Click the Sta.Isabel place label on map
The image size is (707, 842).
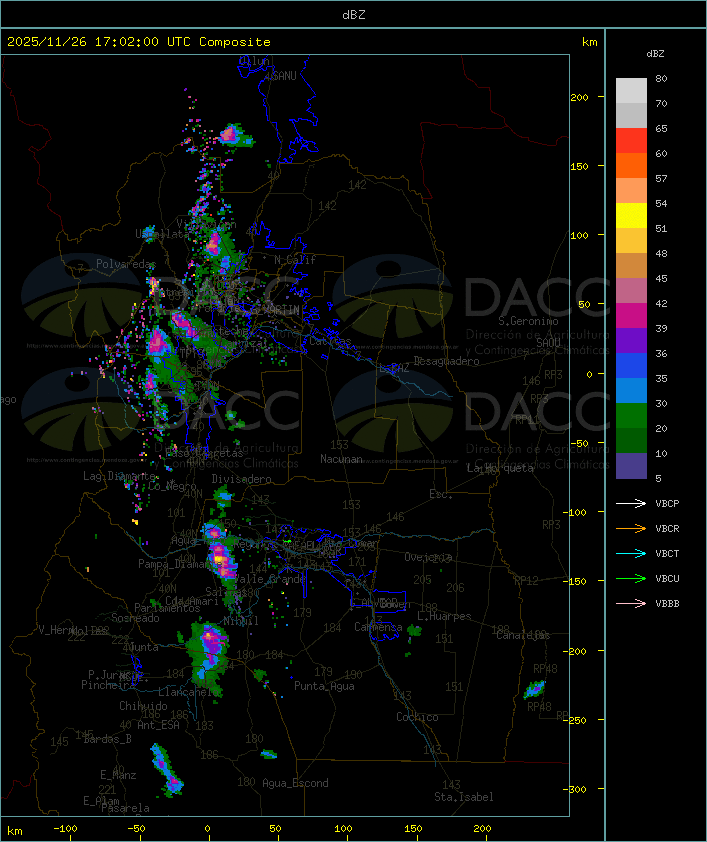[464, 797]
